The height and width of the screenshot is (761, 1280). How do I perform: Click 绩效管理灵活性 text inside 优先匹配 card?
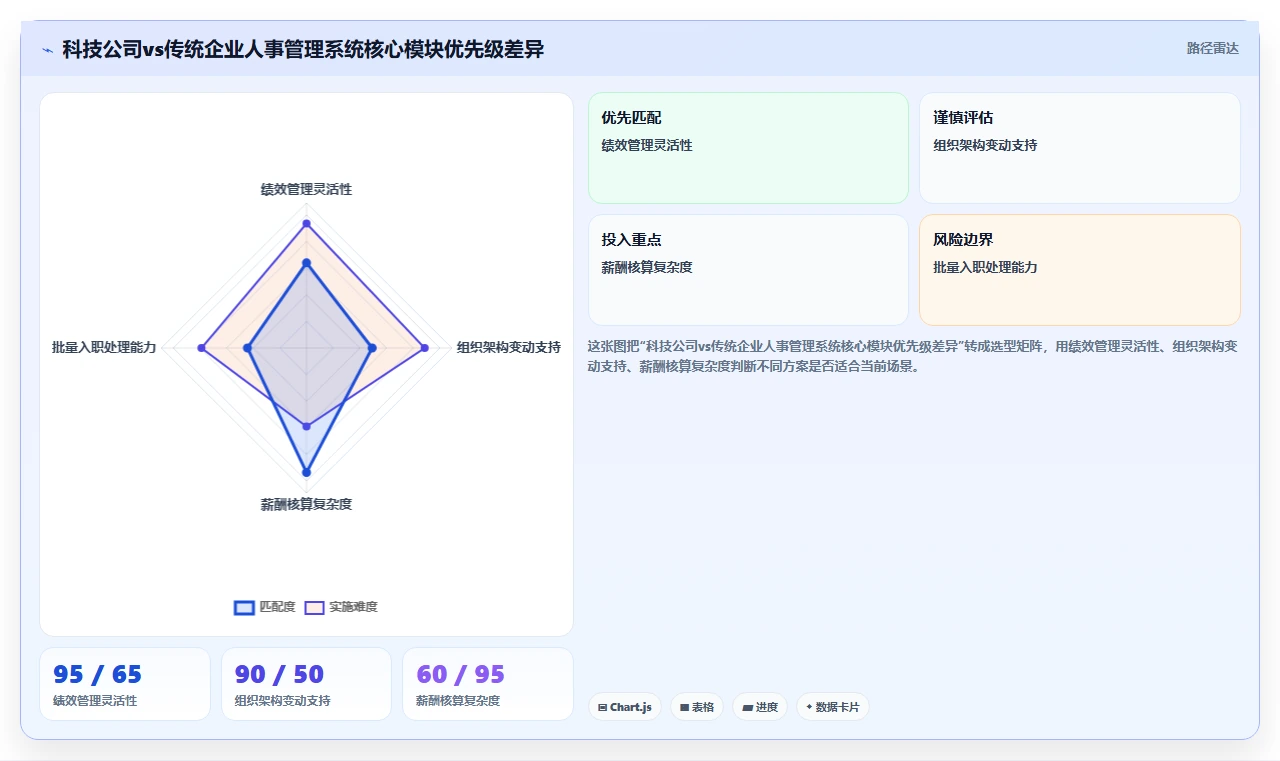point(647,145)
